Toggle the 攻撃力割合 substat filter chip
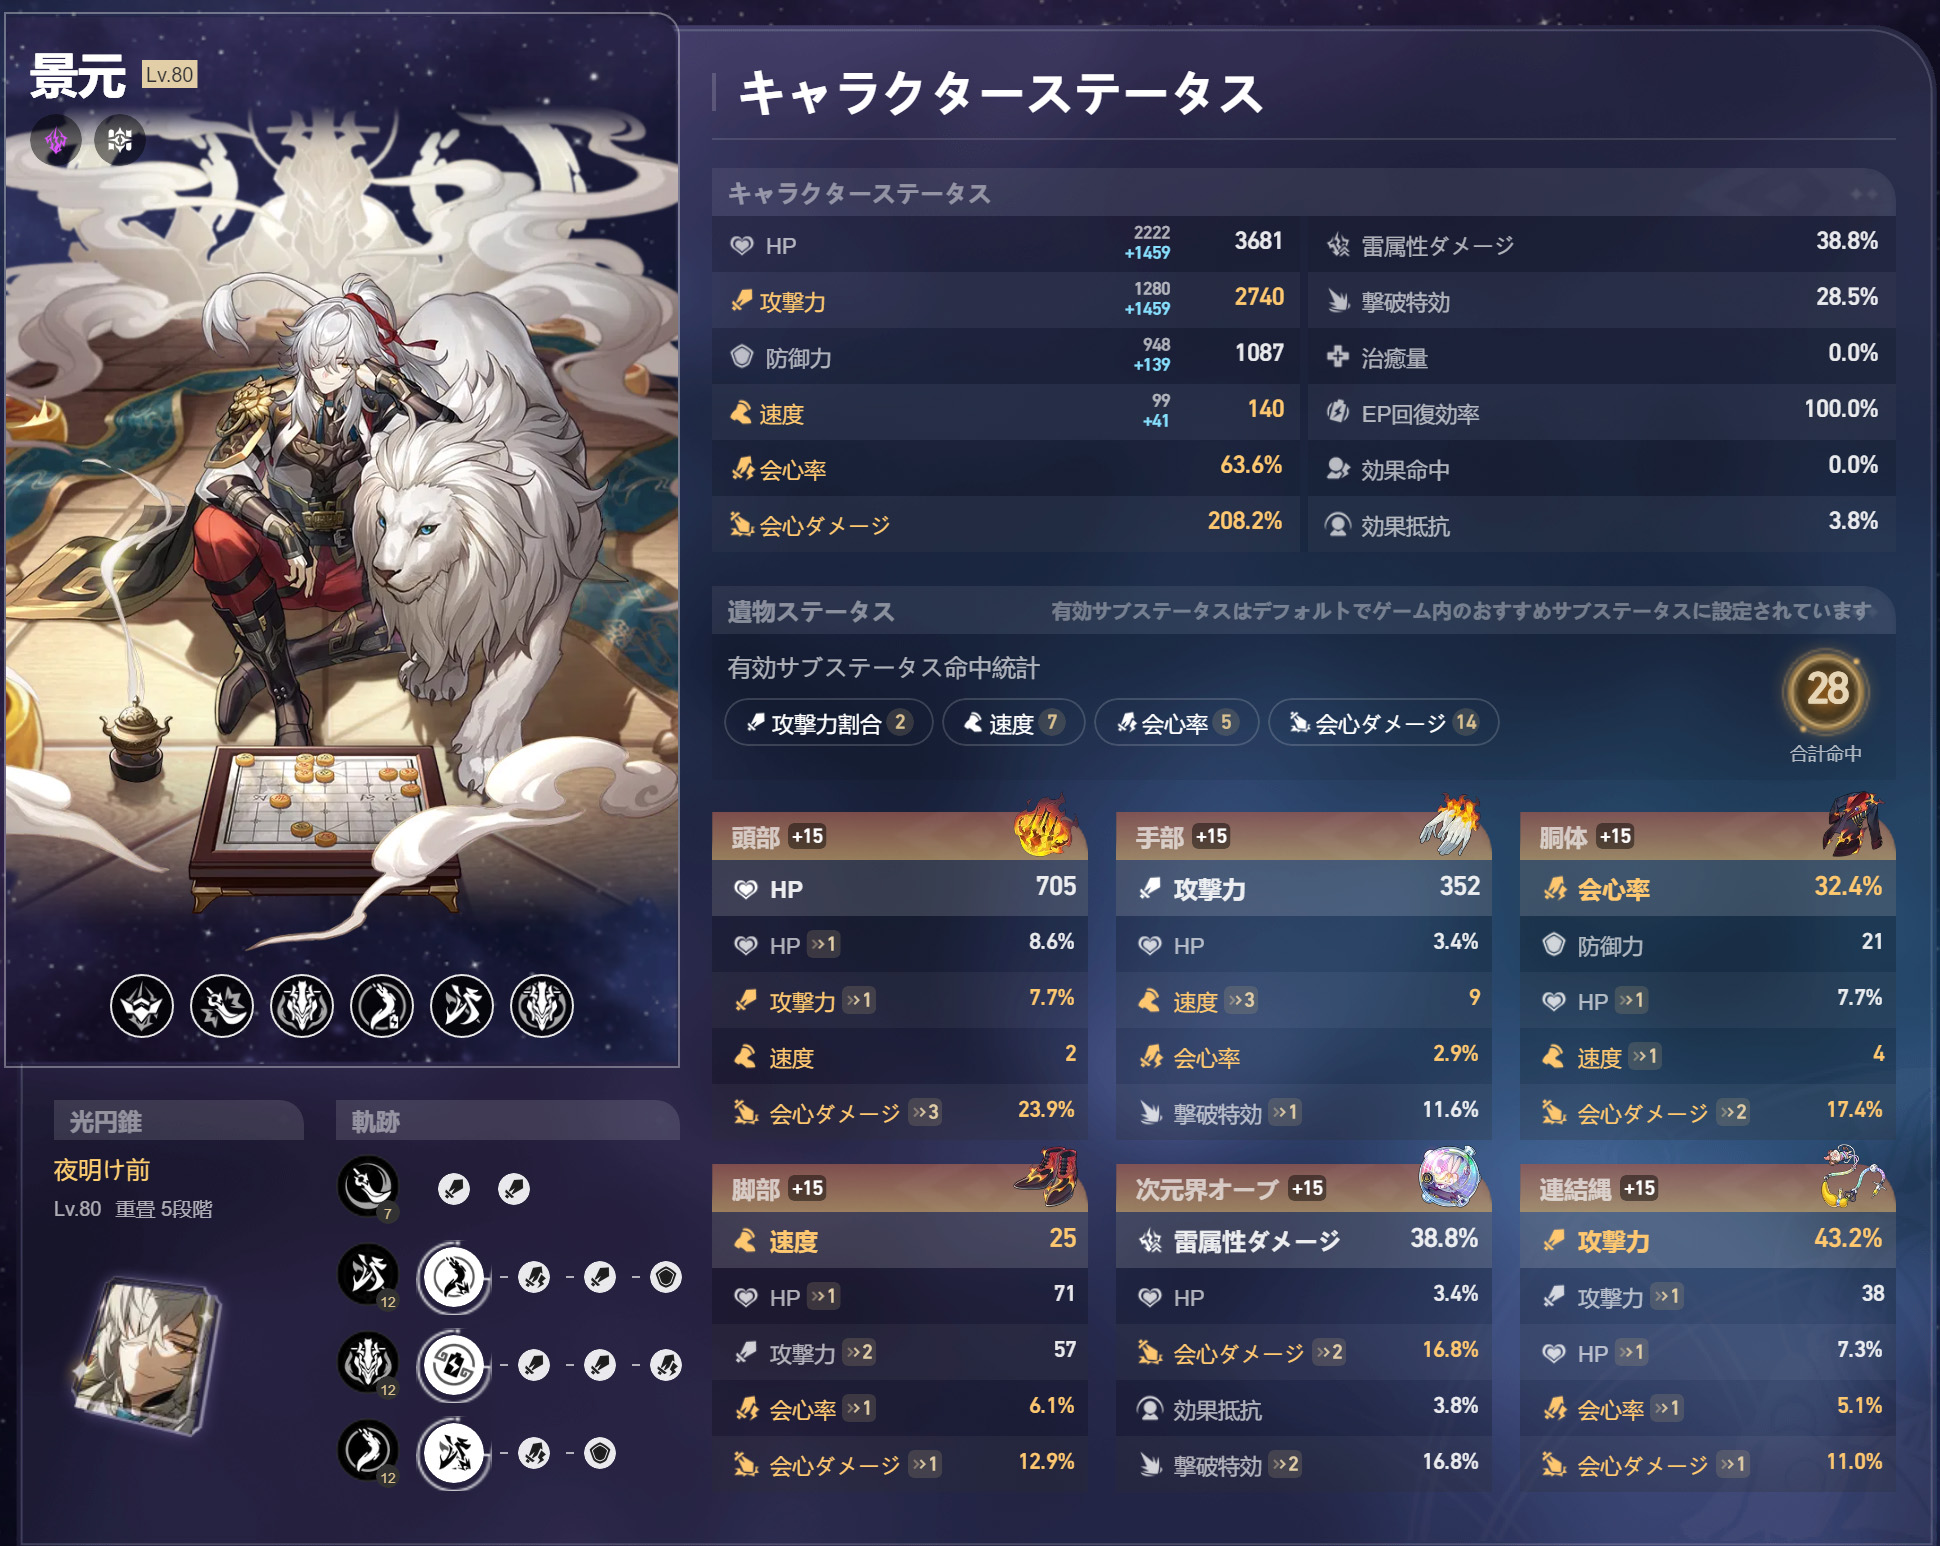 pyautogui.click(x=828, y=722)
